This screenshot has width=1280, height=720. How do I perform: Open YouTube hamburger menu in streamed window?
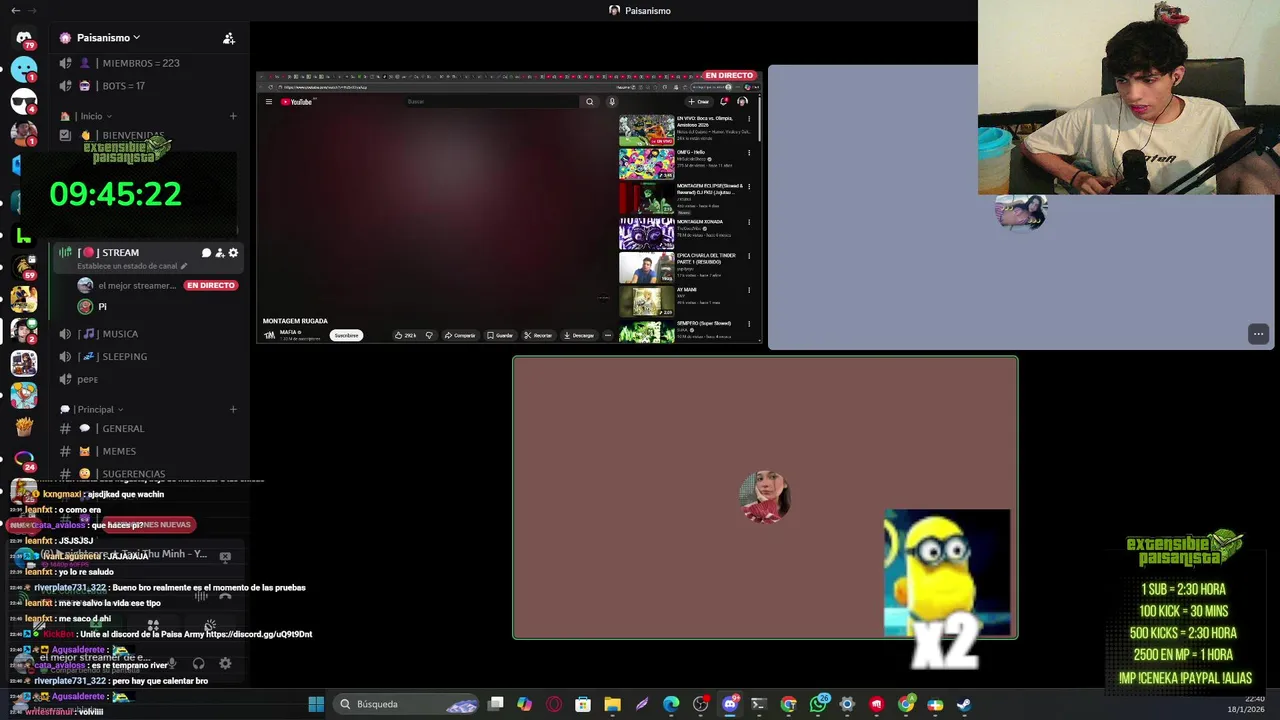click(x=269, y=101)
